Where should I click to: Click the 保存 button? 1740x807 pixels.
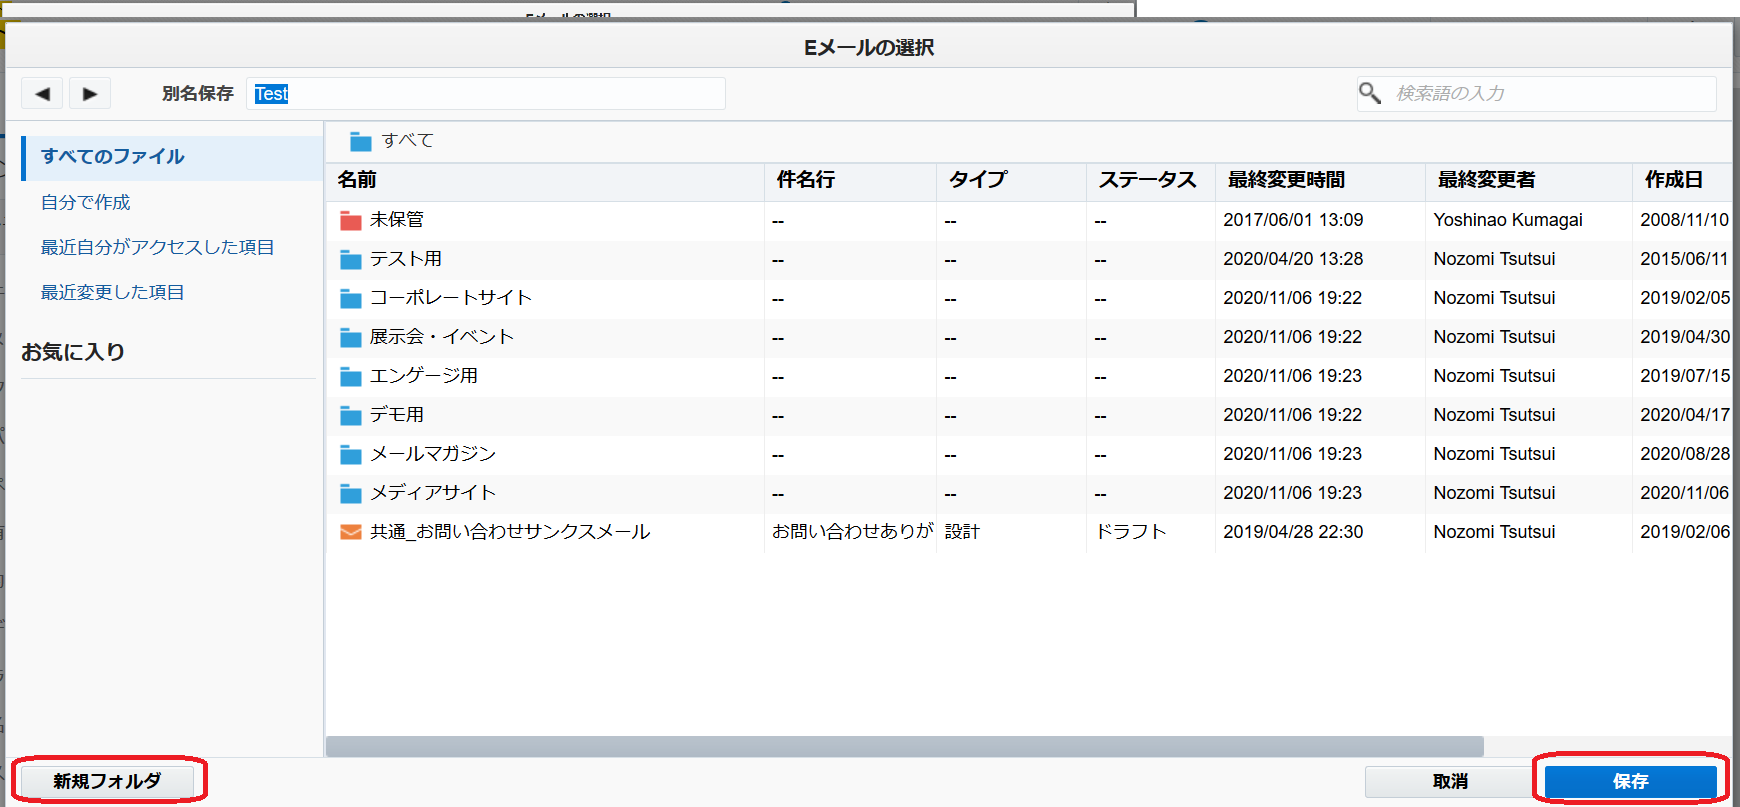(1630, 781)
